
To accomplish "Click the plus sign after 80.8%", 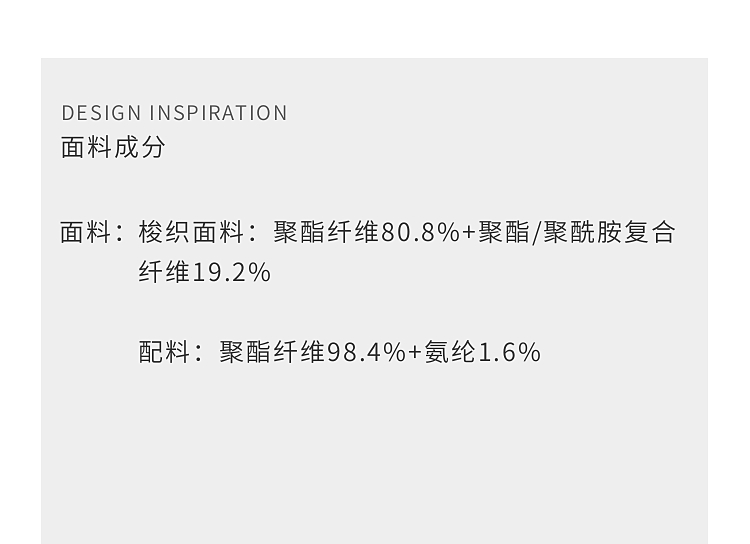I will (469, 233).
